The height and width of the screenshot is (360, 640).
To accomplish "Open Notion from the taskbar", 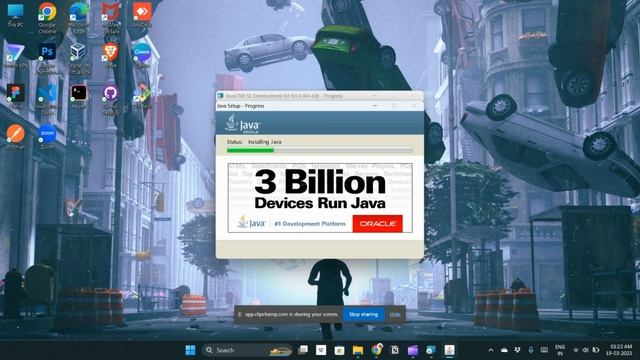I will pyautogui.click(x=395, y=350).
